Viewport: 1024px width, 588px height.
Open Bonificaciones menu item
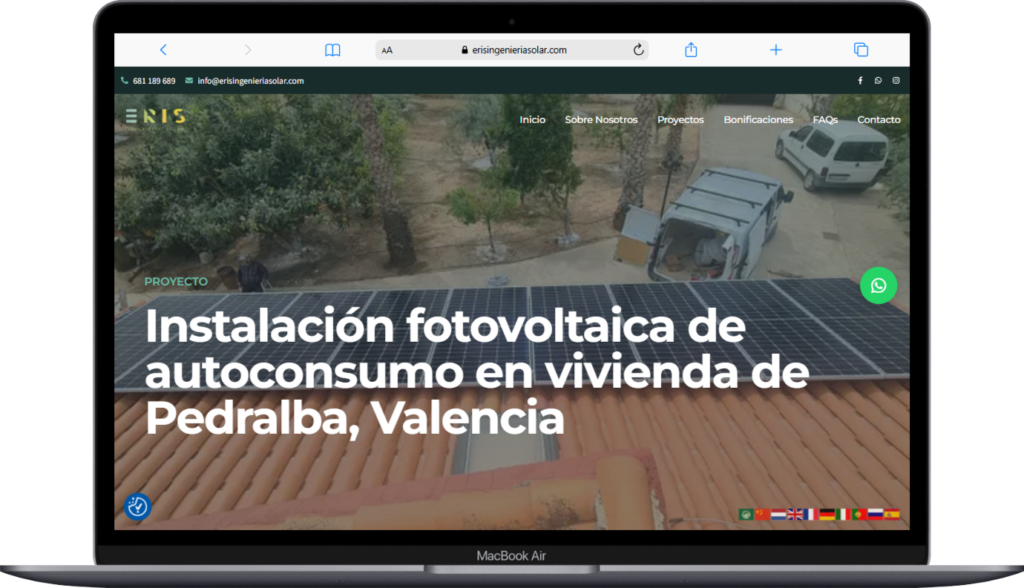click(758, 120)
